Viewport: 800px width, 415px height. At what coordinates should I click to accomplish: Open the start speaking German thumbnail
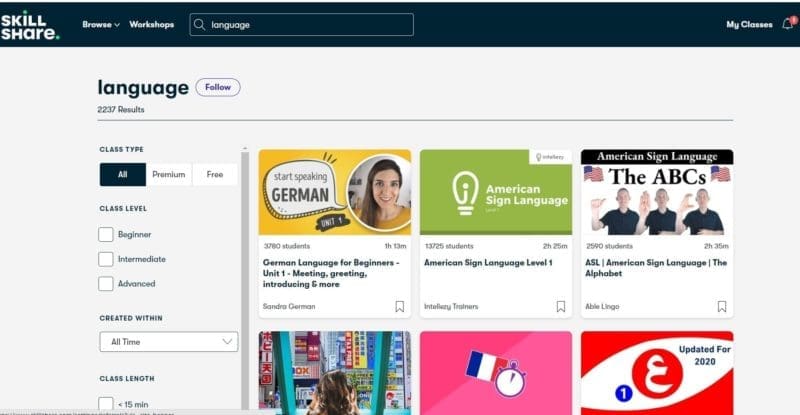(x=335, y=192)
